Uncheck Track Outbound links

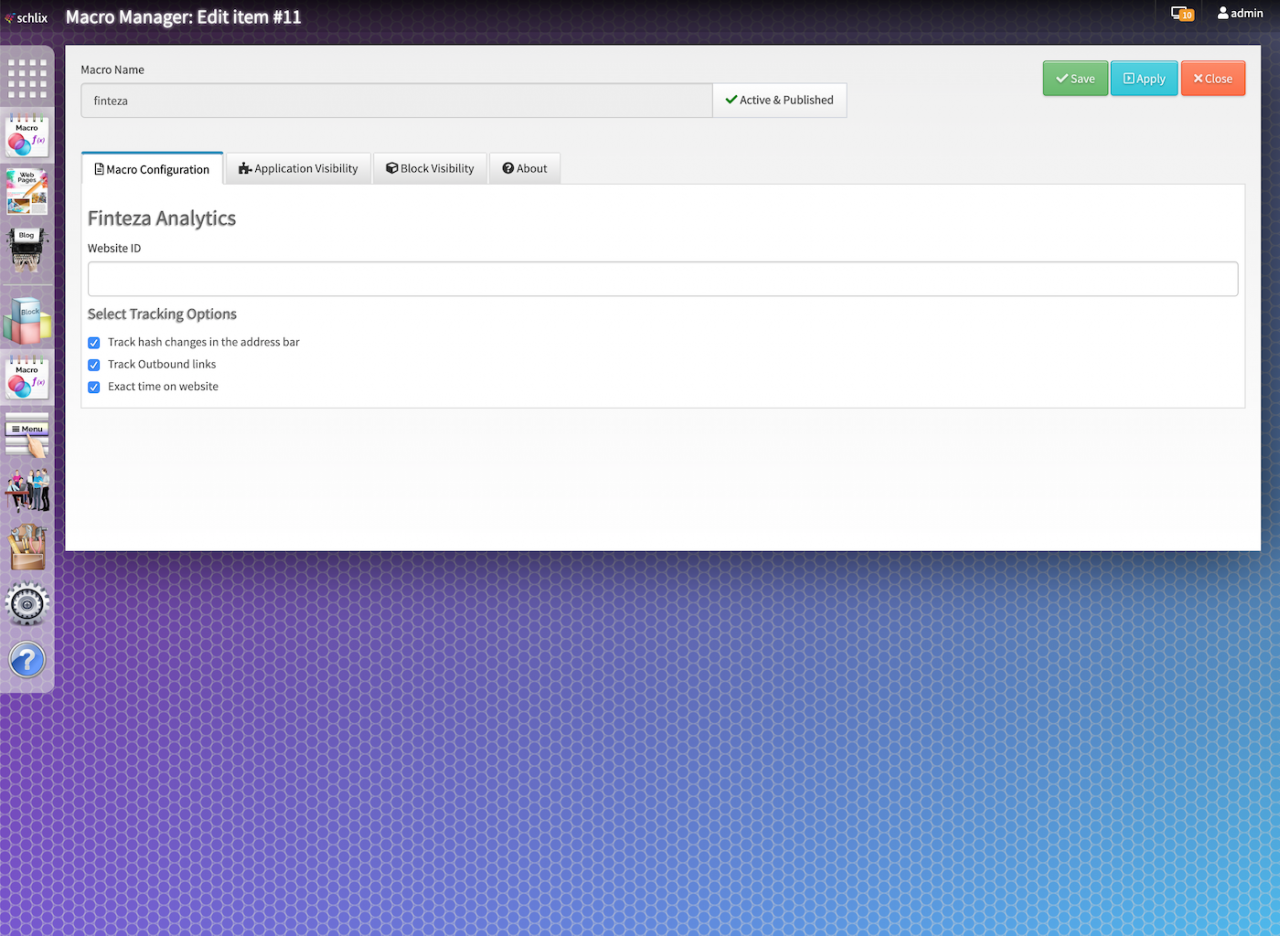pos(94,365)
